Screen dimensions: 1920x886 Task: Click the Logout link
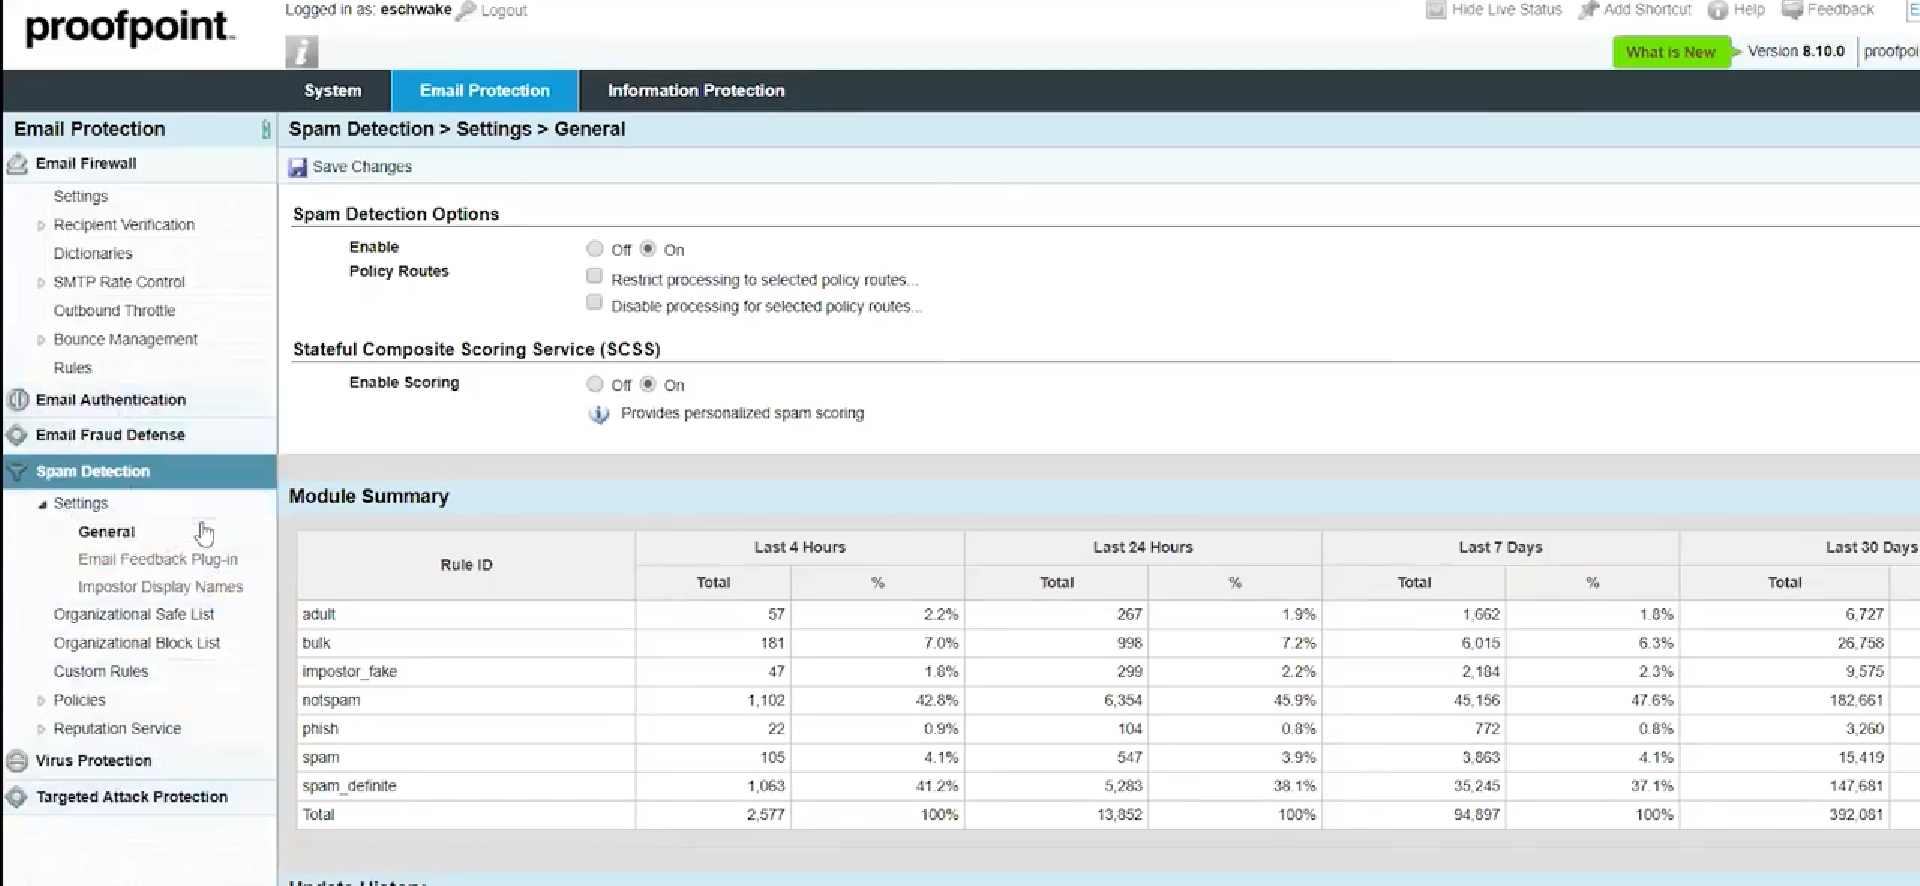(504, 11)
